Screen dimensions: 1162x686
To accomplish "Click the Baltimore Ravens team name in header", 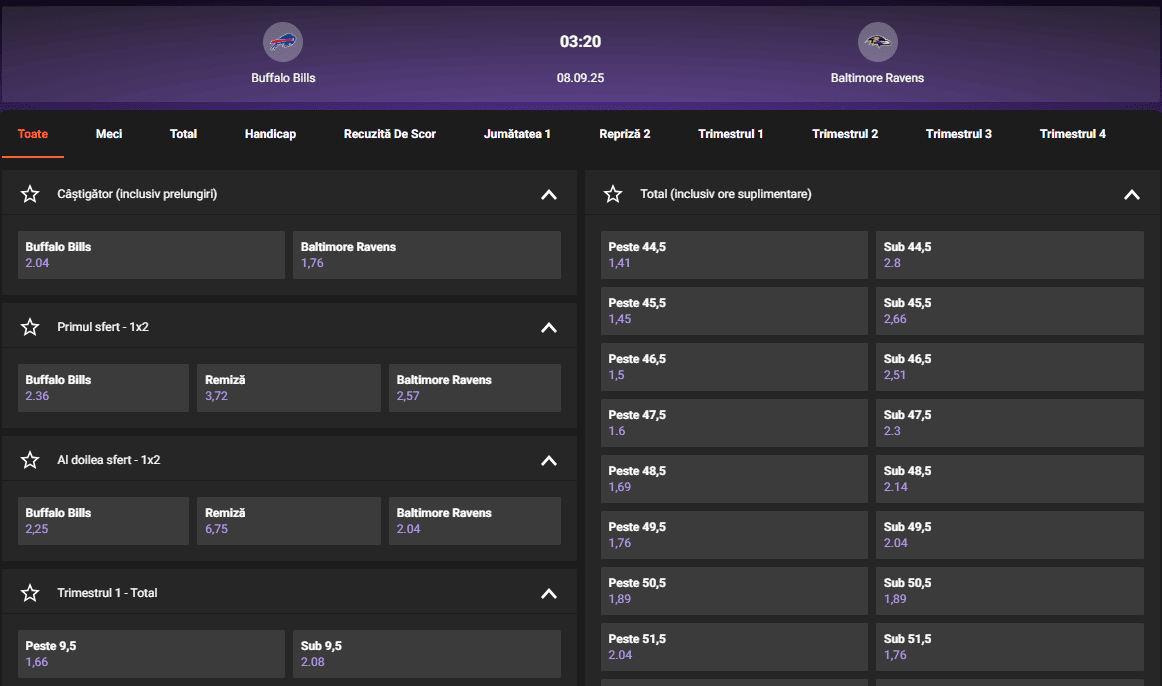I will (x=877, y=78).
